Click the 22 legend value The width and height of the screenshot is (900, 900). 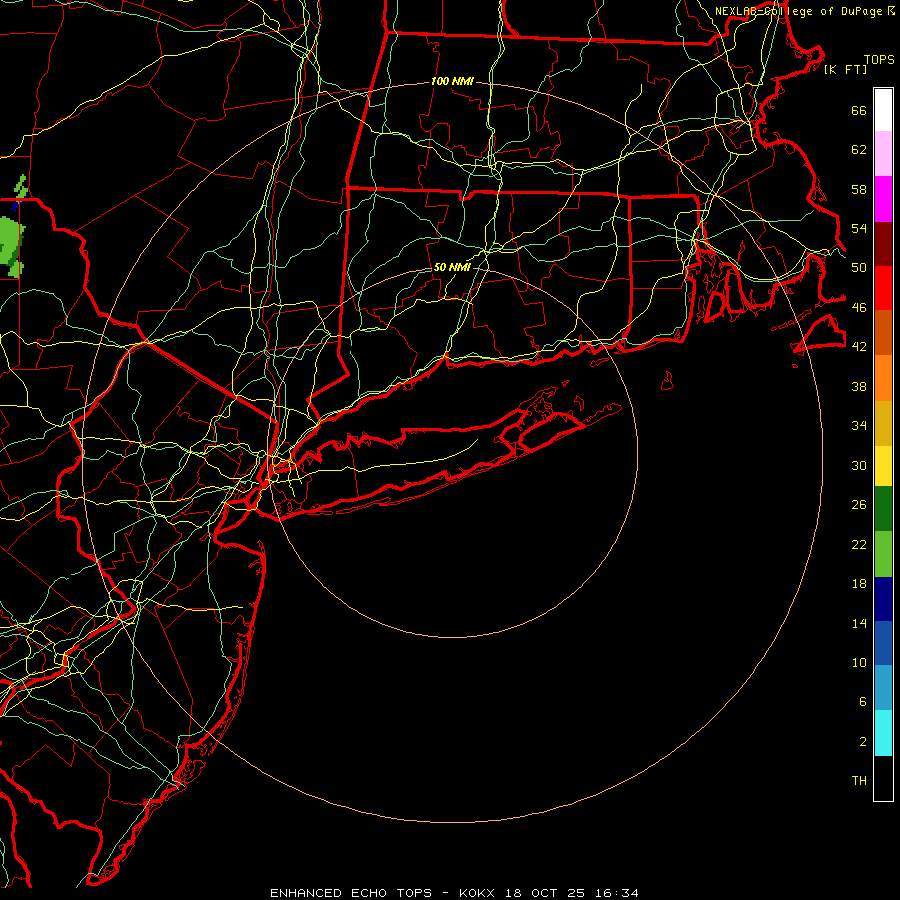pyautogui.click(x=859, y=544)
